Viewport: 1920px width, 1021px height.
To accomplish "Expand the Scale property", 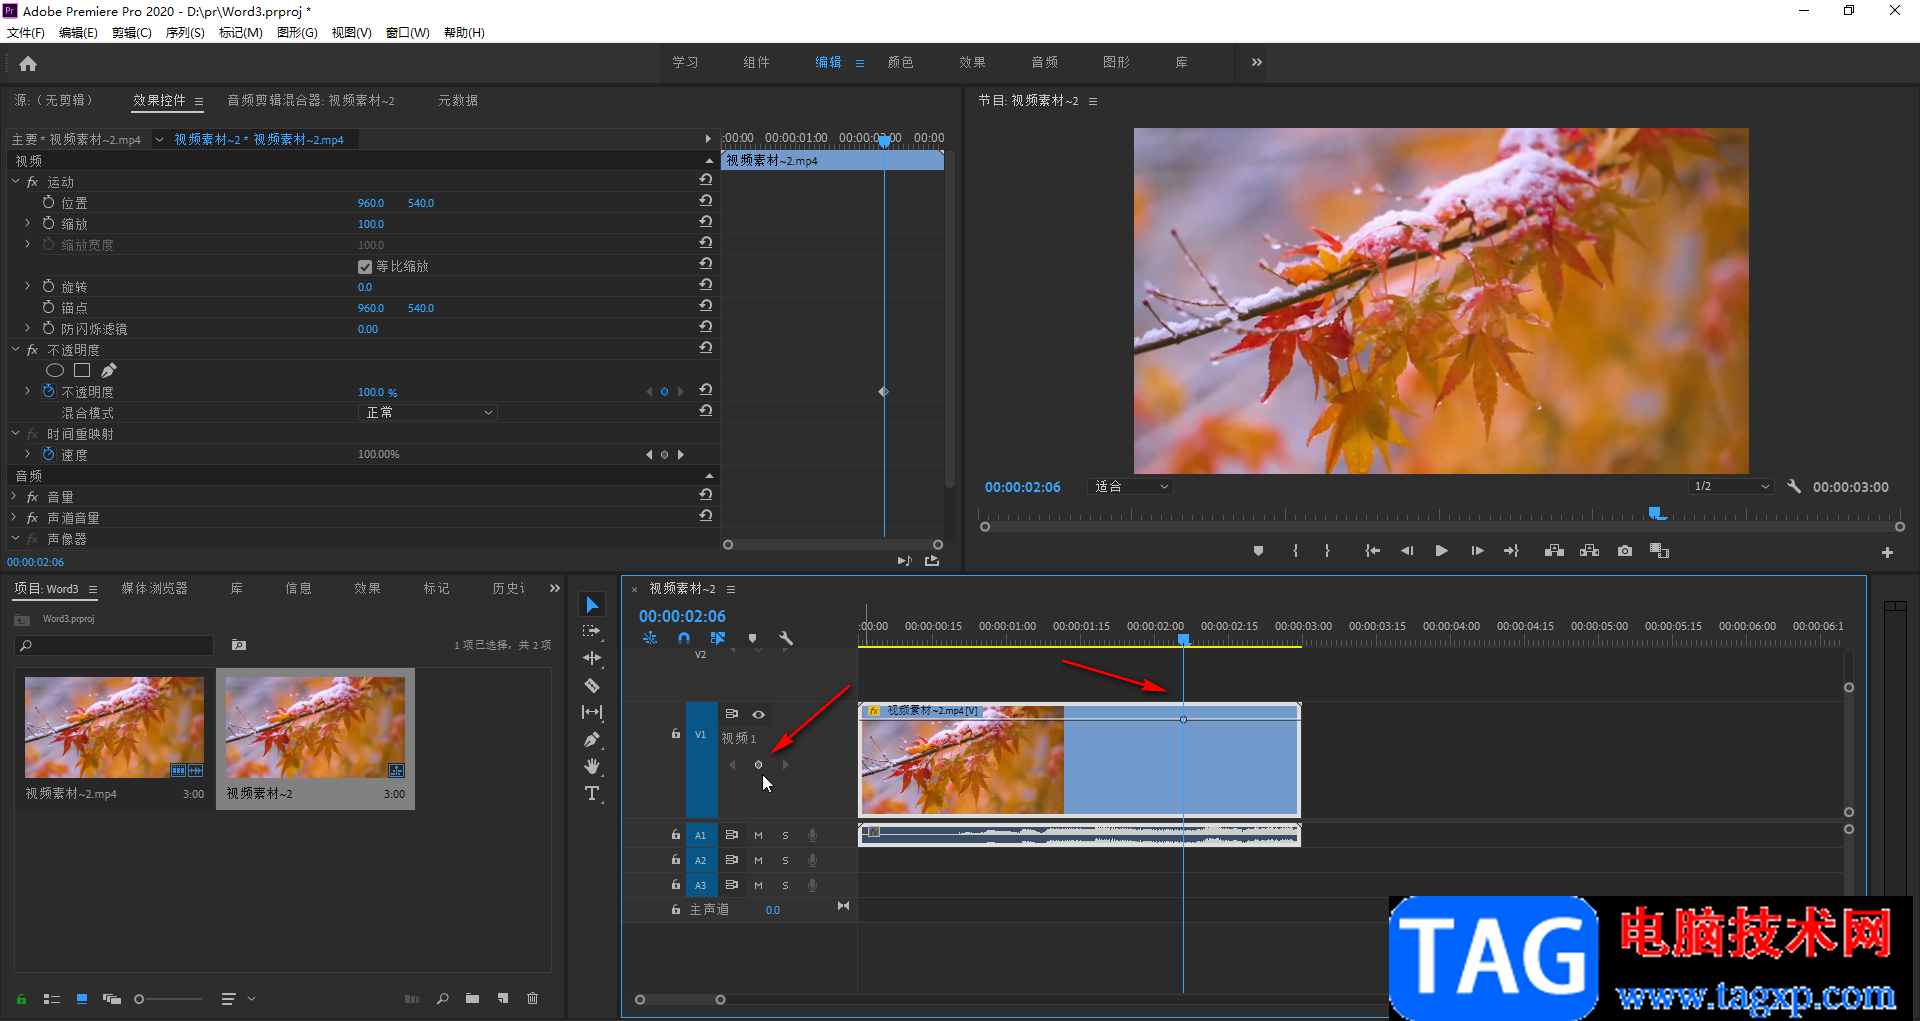I will point(27,223).
